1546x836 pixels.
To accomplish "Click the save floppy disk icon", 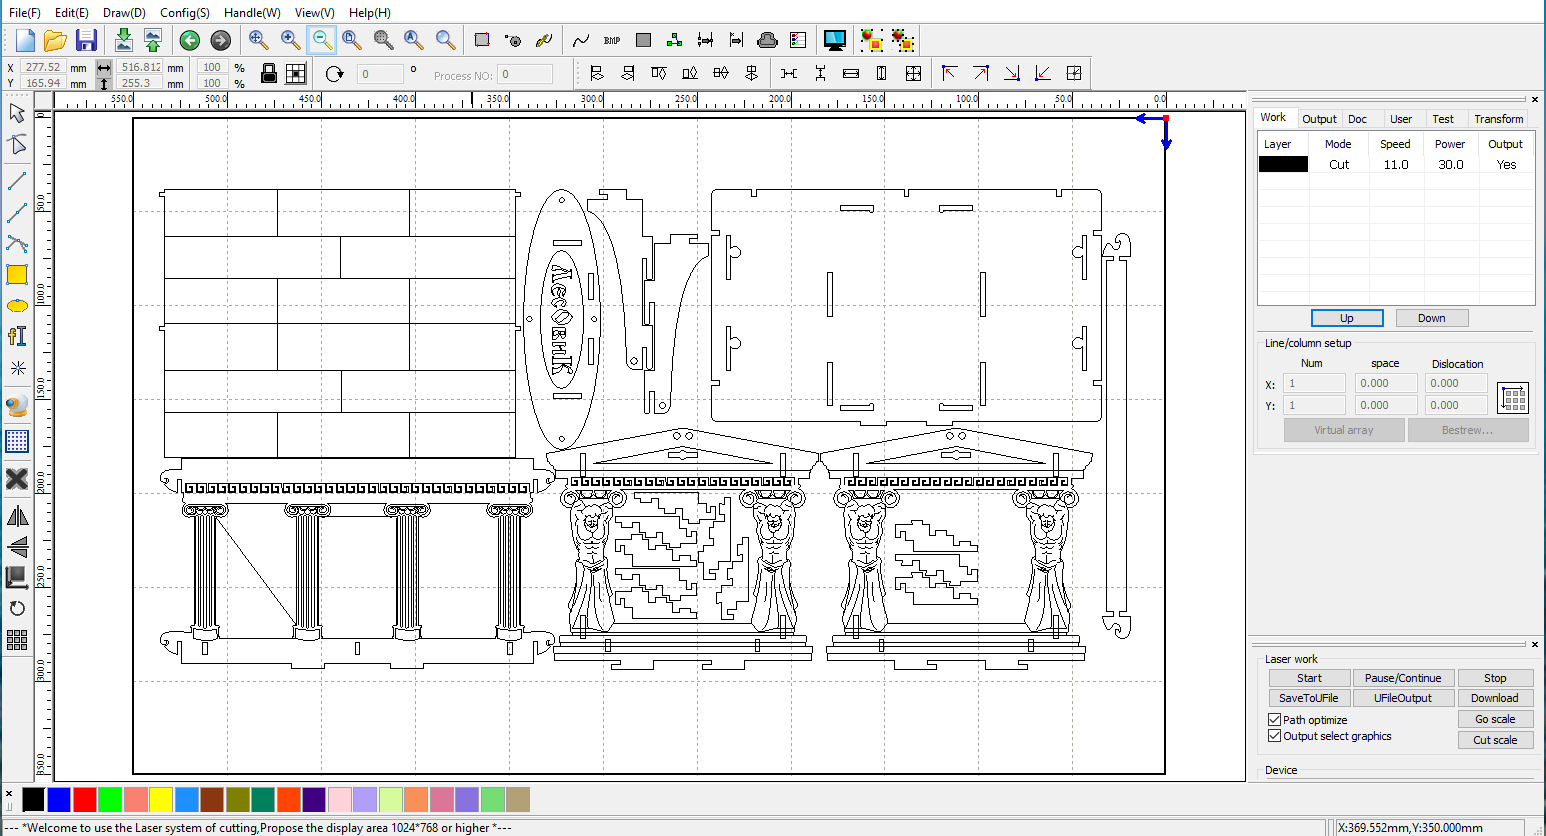I will pyautogui.click(x=87, y=41).
